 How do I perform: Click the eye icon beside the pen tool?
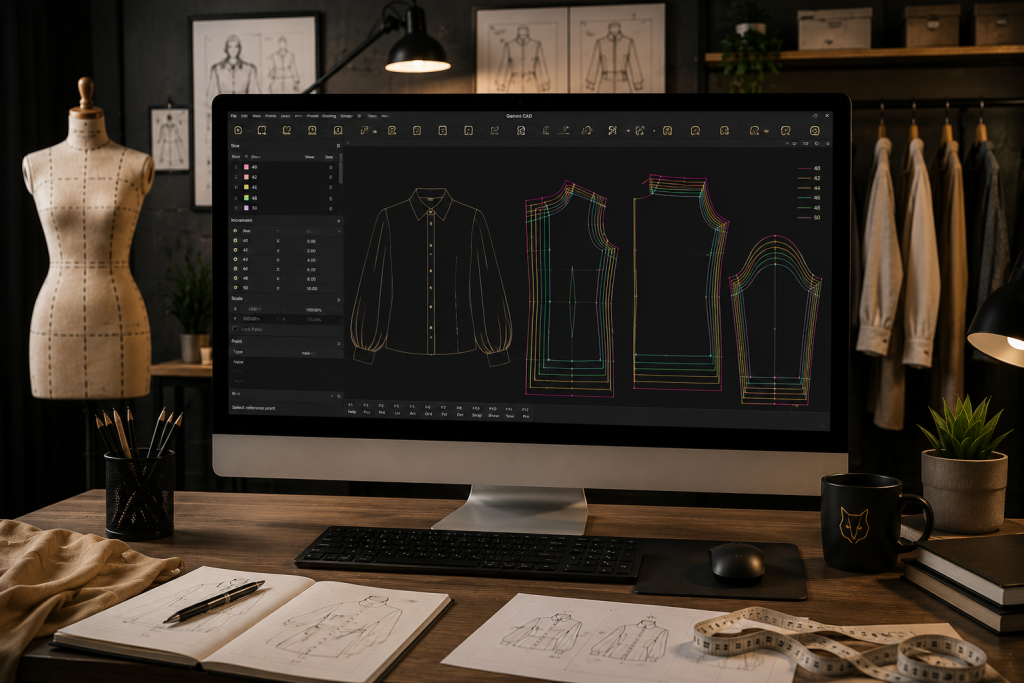(375, 131)
